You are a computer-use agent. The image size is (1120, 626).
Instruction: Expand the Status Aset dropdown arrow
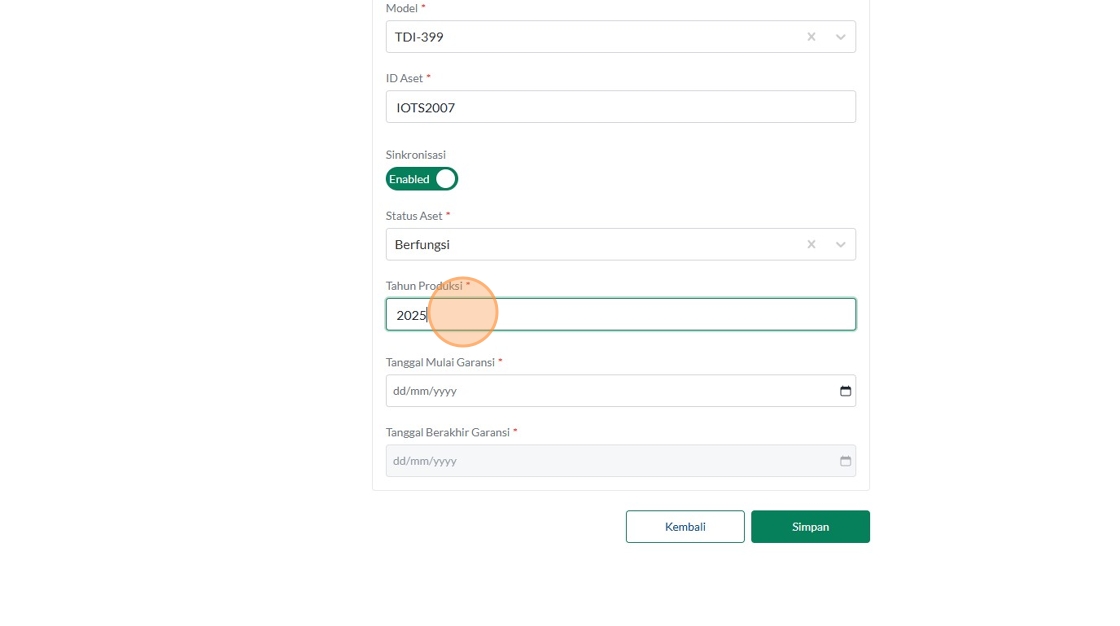coord(840,245)
